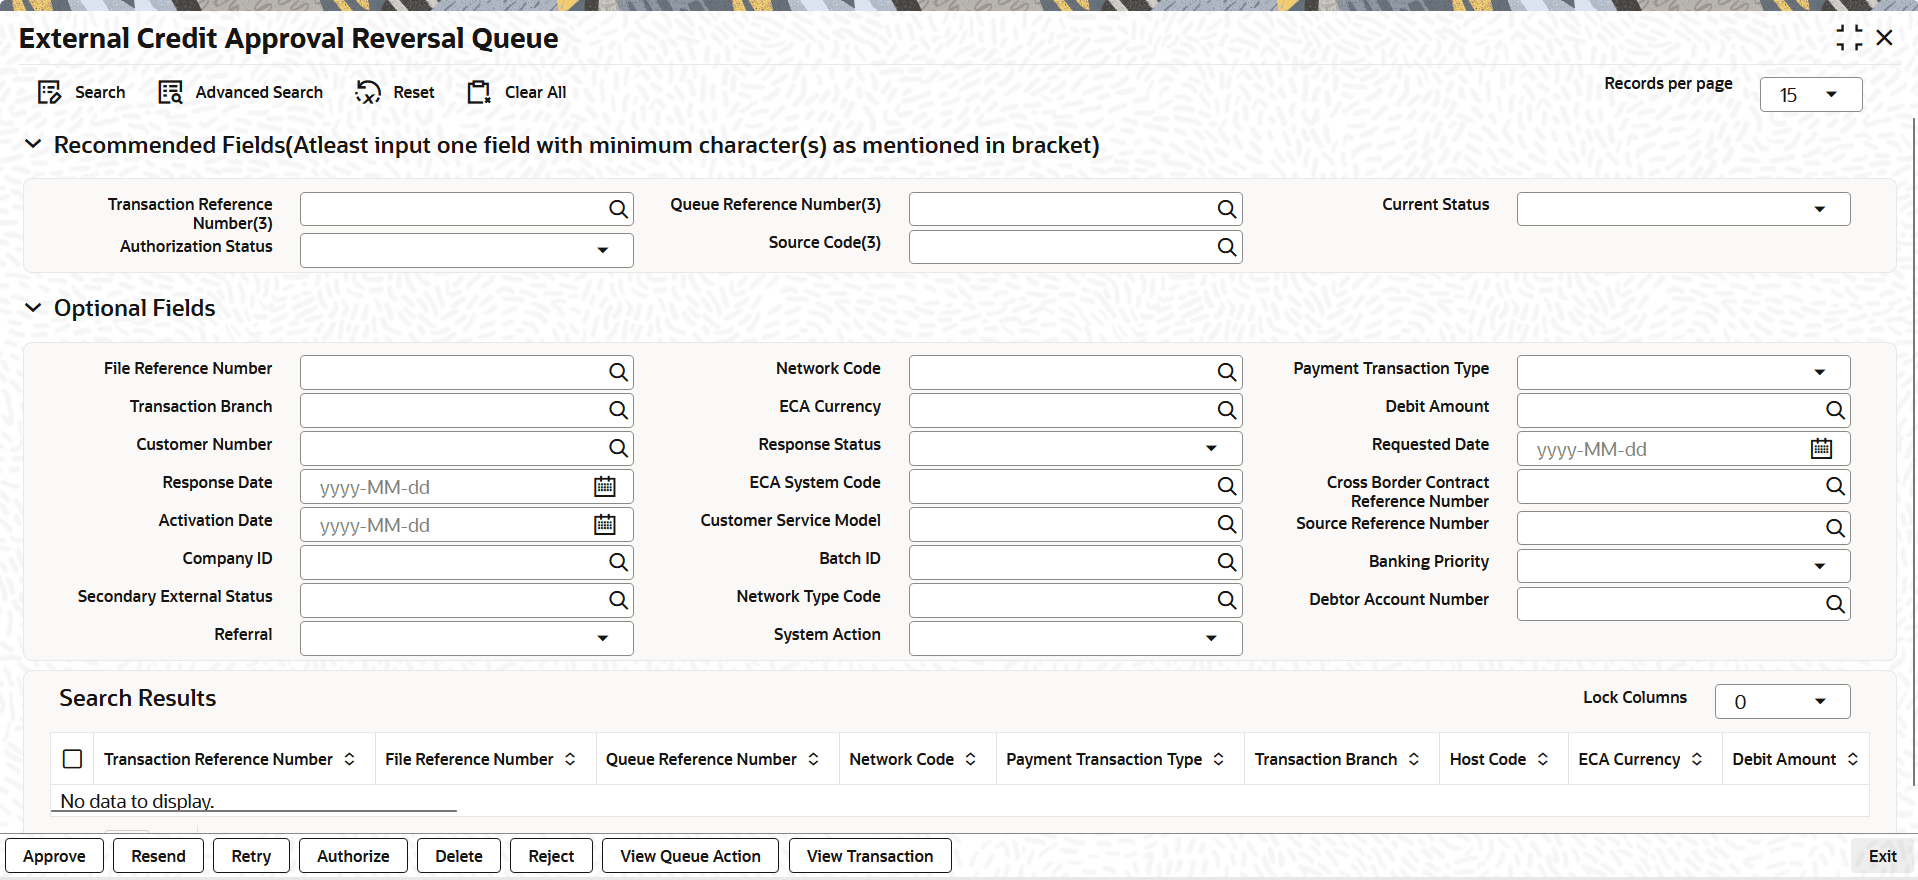Open the Lock Columns dropdown
Viewport: 1918px width, 880px height.
pyautogui.click(x=1819, y=701)
